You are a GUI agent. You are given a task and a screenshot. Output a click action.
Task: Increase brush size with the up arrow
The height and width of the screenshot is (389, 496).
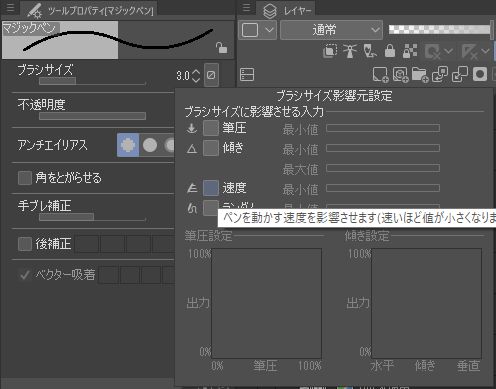pyautogui.click(x=196, y=72)
